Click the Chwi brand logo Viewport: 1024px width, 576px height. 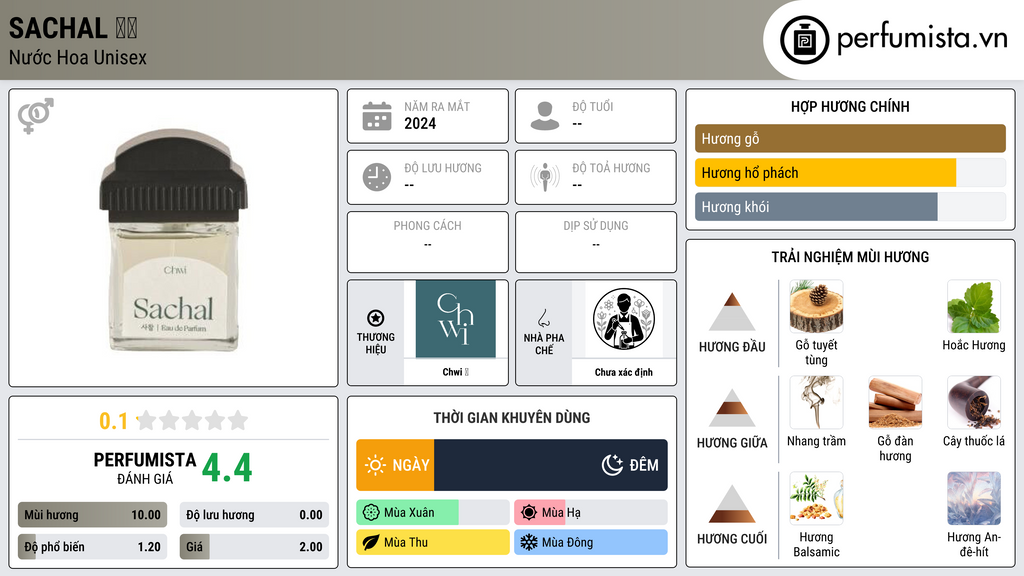point(456,319)
